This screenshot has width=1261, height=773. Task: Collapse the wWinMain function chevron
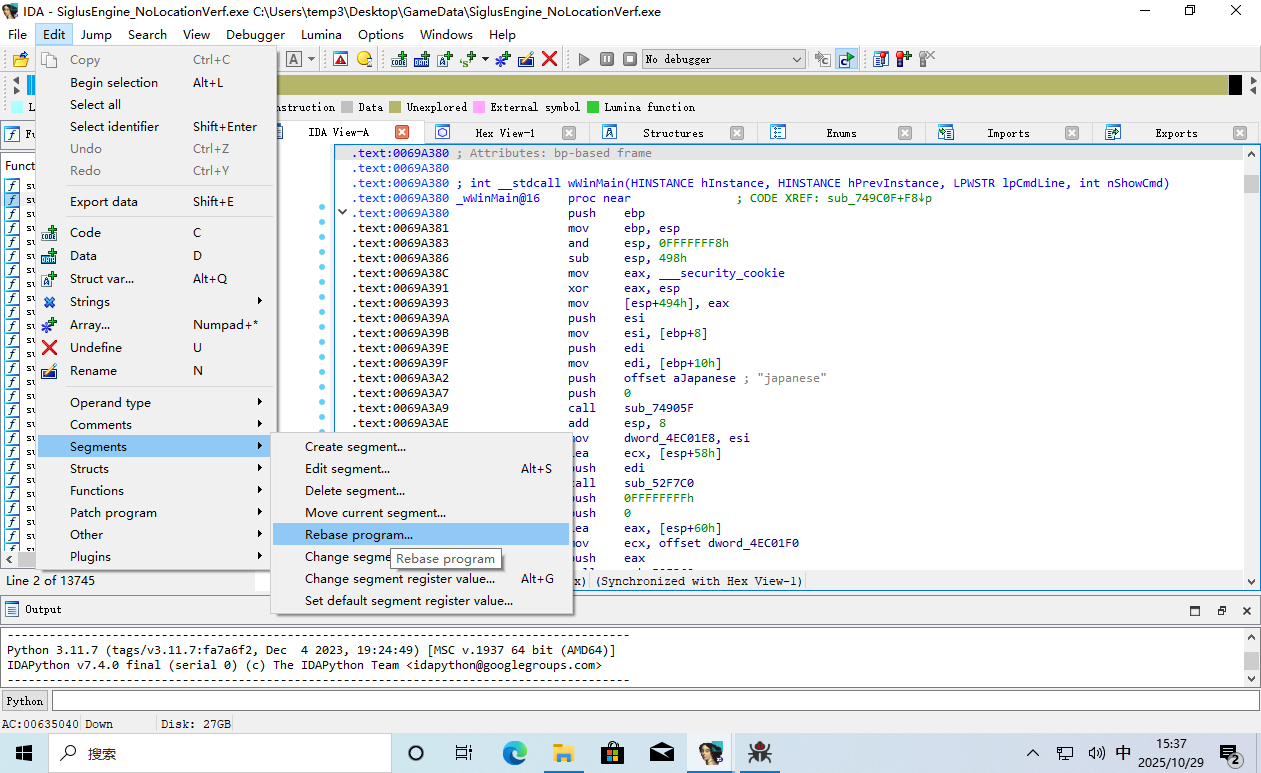point(343,213)
